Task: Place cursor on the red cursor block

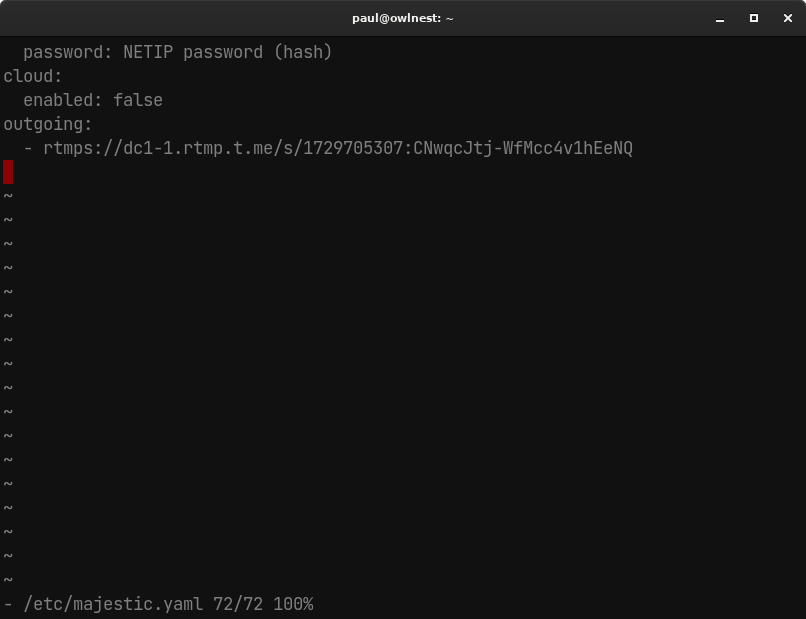Action: [x=8, y=172]
